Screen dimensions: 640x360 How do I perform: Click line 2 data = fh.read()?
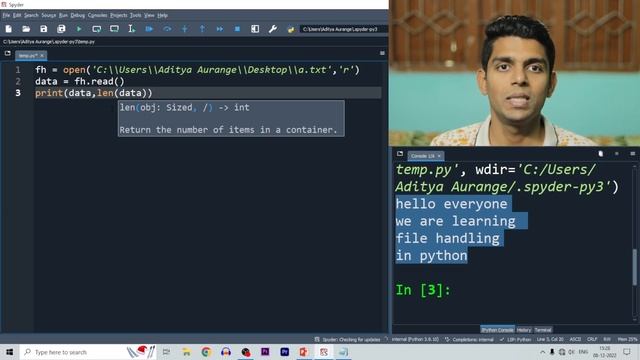[x=80, y=81]
